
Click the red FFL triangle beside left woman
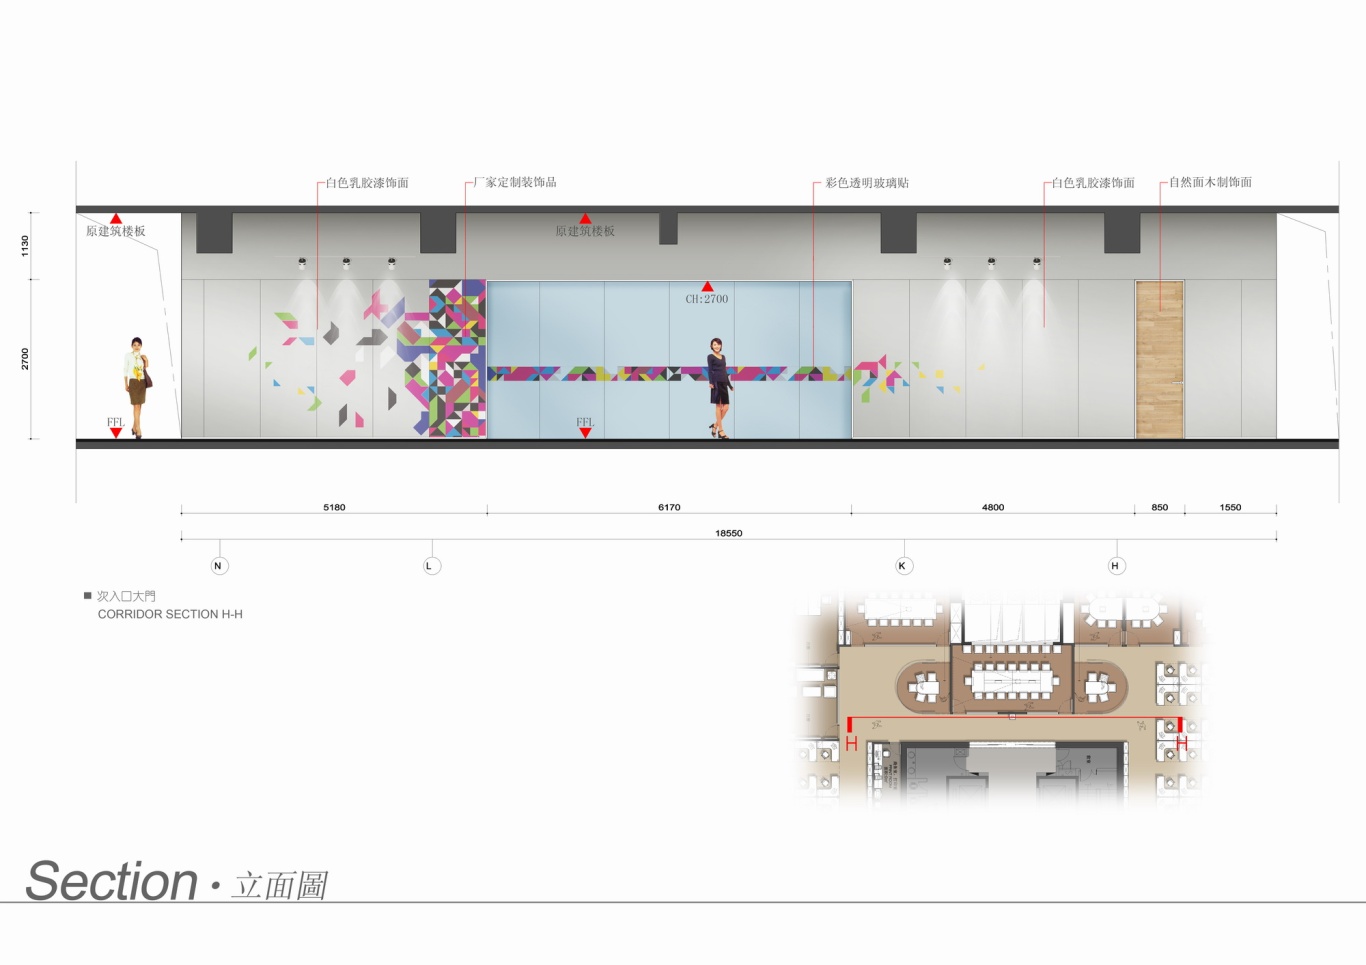coord(116,433)
